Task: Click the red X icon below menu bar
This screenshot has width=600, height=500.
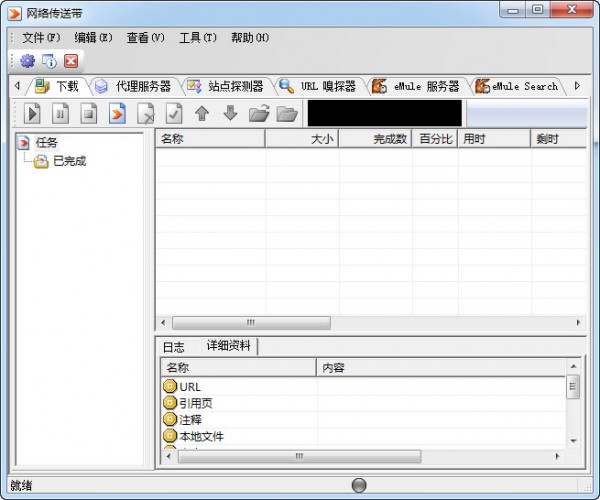Action: [x=71, y=61]
